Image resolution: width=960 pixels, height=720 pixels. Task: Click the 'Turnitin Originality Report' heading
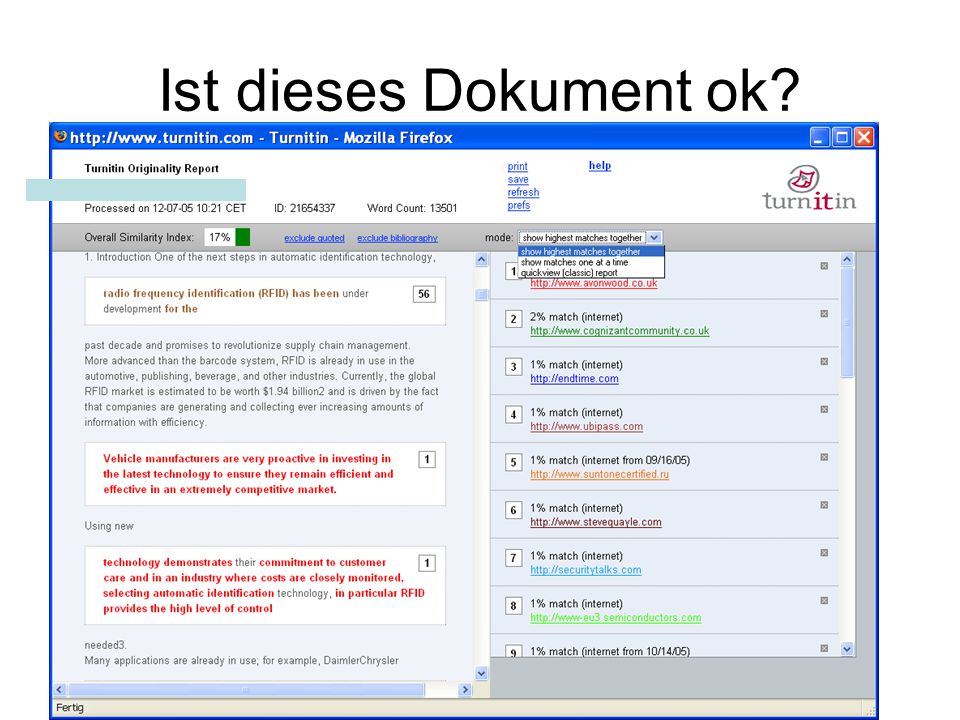point(151,168)
